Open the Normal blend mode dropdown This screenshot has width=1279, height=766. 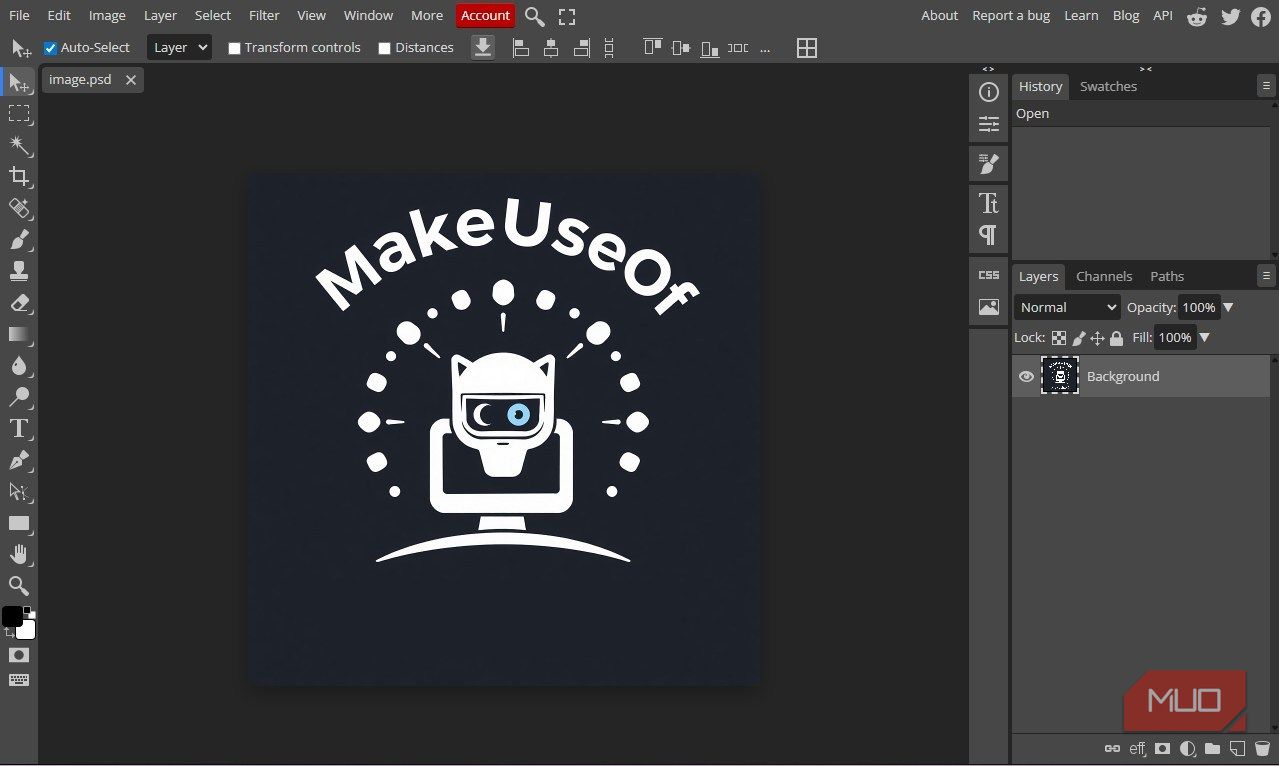1067,307
